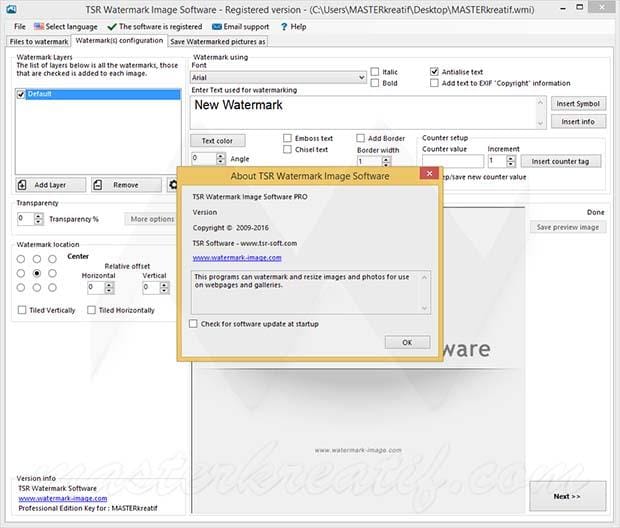The width and height of the screenshot is (620, 528).
Task: Click the More options button
Action: (151, 219)
